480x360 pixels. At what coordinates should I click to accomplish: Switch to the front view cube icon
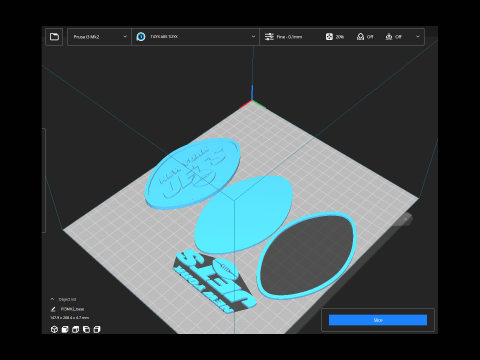[x=65, y=329]
